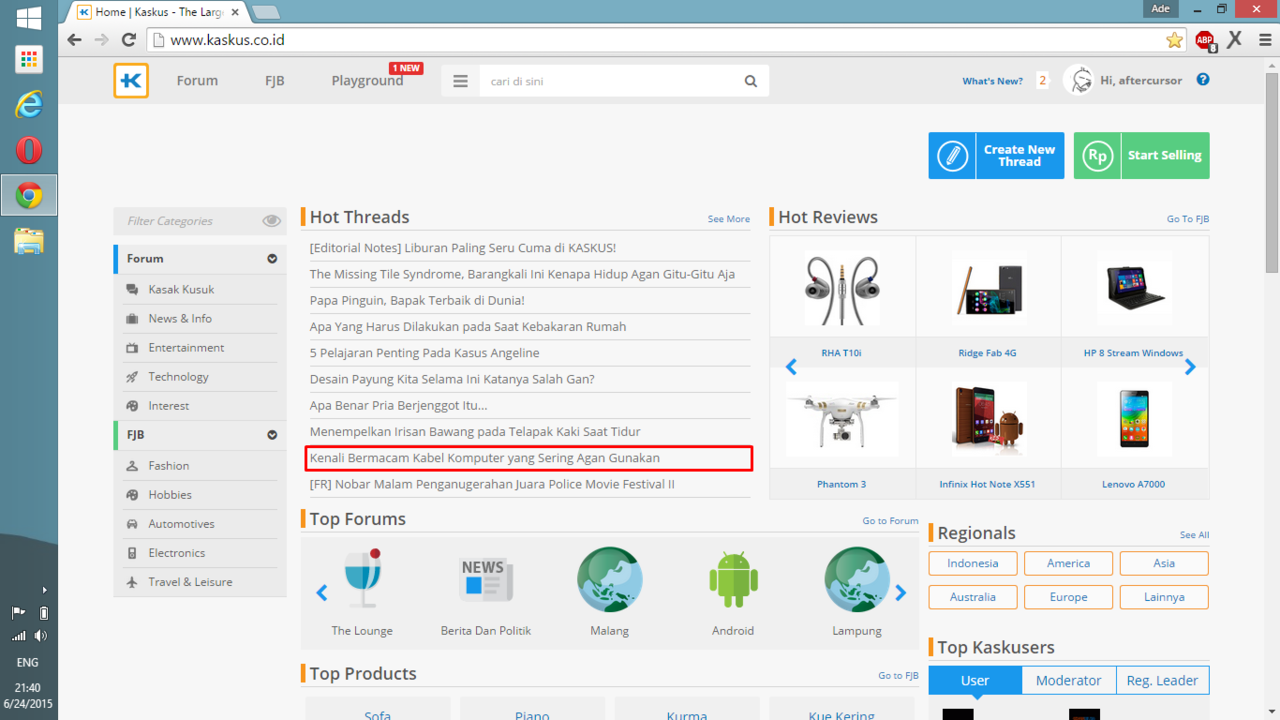This screenshot has height=720, width=1280.
Task: Open the hamburger menu beside search box
Action: pyautogui.click(x=460, y=81)
